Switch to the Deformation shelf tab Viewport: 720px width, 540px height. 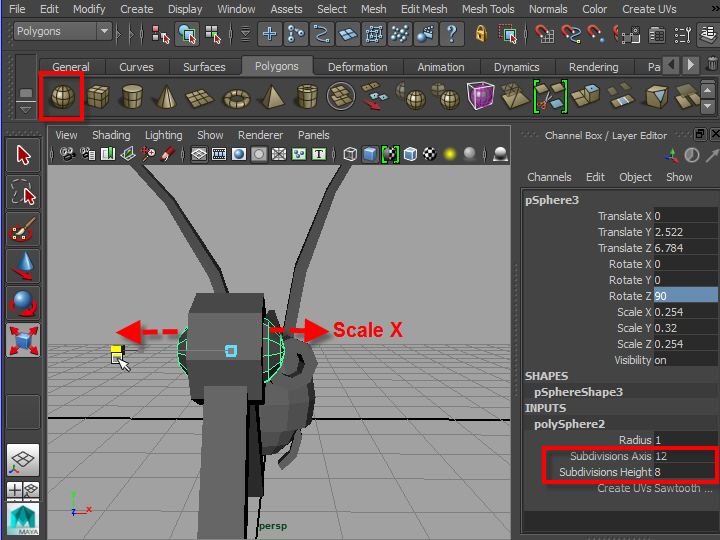point(357,67)
